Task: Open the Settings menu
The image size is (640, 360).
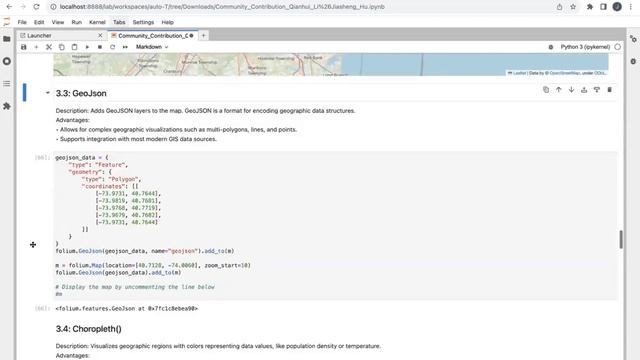Action: pyautogui.click(x=143, y=22)
